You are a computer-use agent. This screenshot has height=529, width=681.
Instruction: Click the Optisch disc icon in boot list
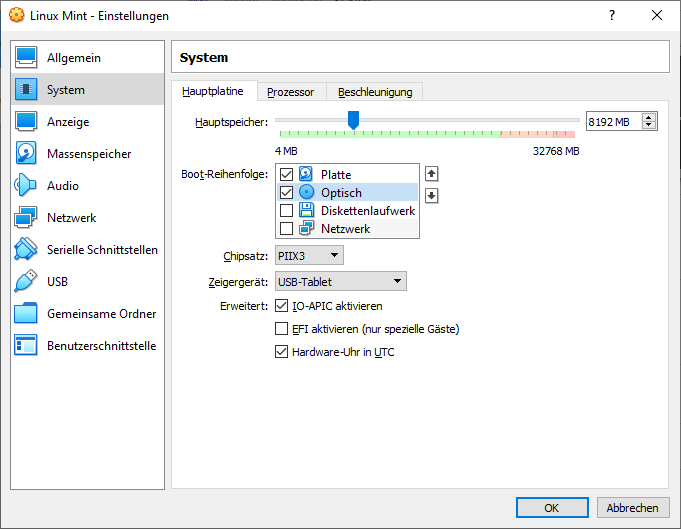point(306,192)
